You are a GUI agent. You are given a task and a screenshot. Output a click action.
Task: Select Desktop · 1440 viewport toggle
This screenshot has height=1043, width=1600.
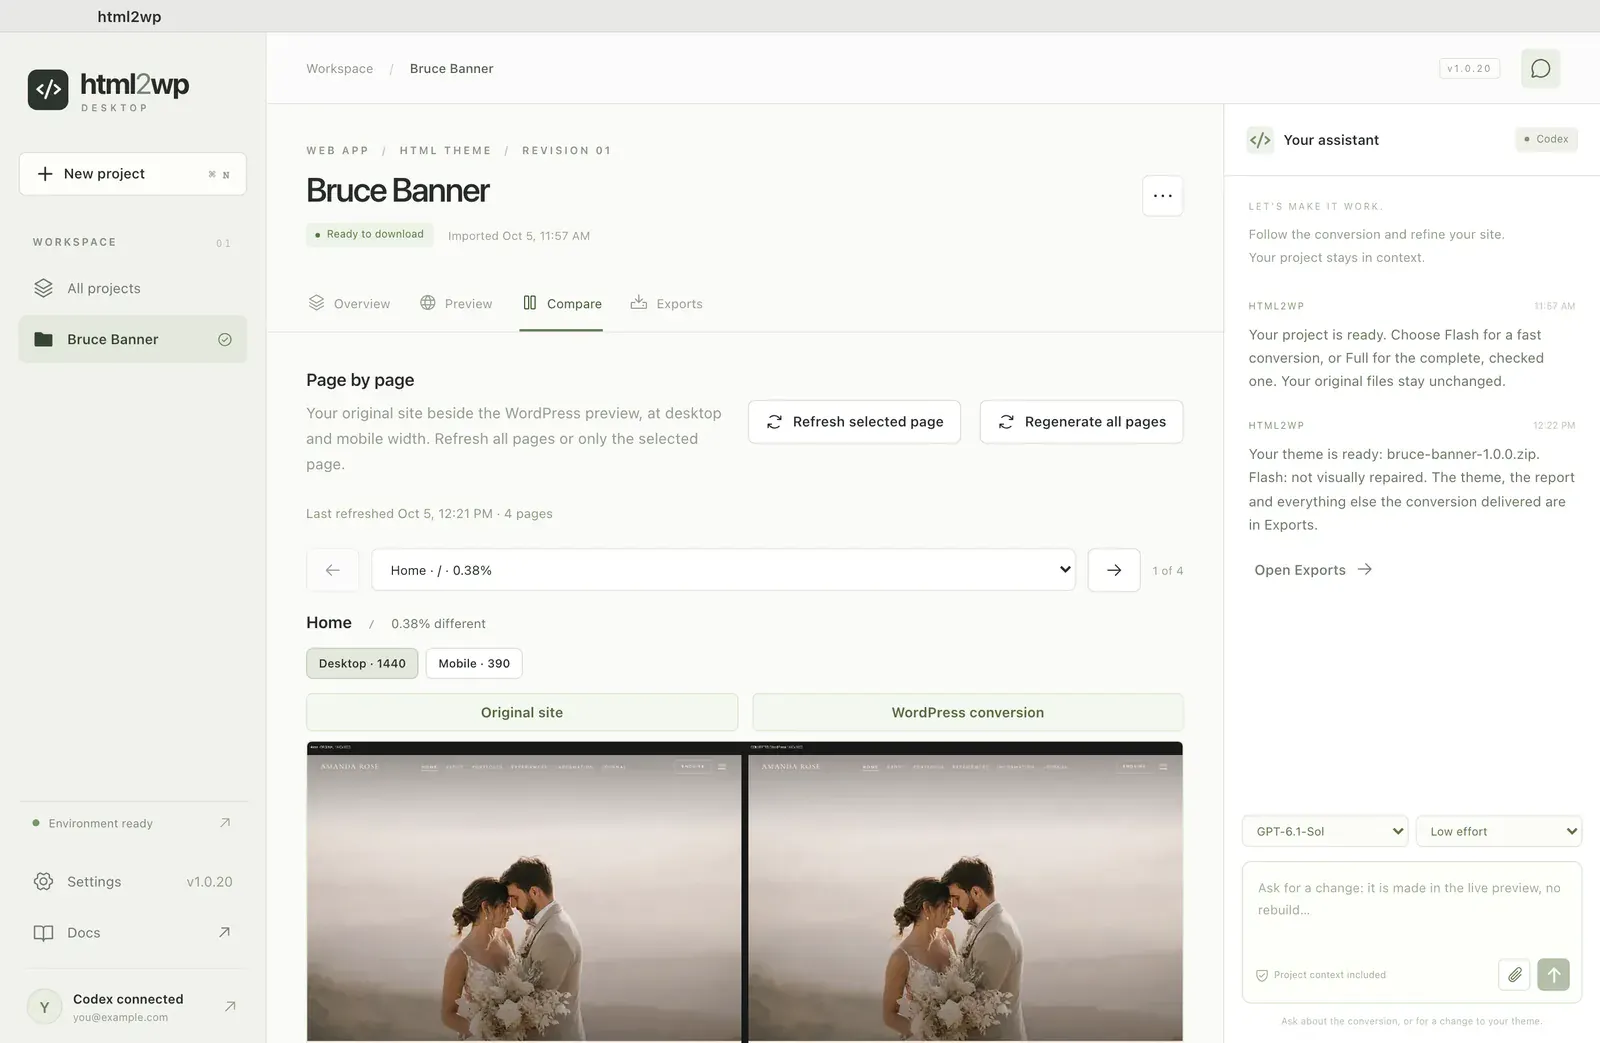[362, 663]
